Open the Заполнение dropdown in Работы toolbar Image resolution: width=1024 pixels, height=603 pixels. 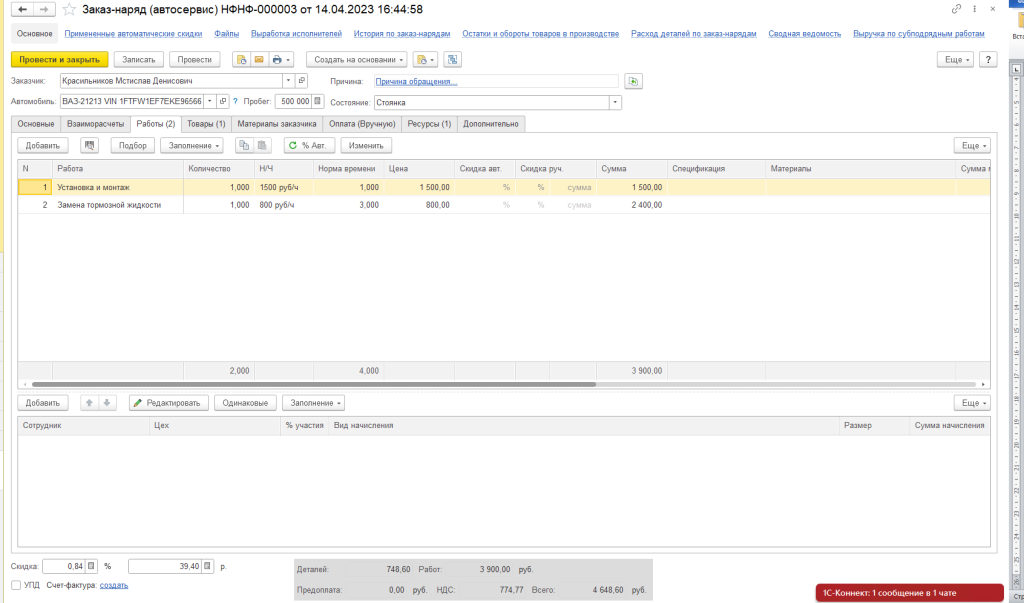pos(191,146)
